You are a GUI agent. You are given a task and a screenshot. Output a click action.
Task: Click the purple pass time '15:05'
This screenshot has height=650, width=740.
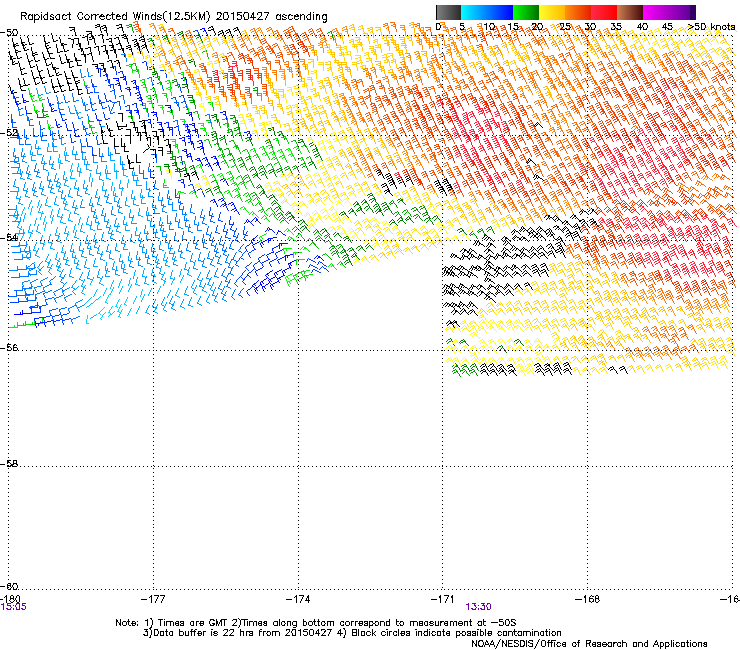(x=13, y=607)
